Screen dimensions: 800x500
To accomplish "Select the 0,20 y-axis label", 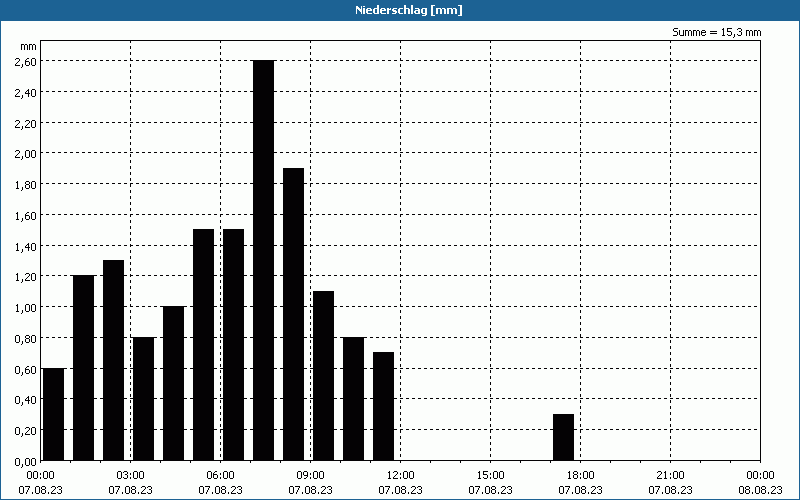I will click(26, 431).
